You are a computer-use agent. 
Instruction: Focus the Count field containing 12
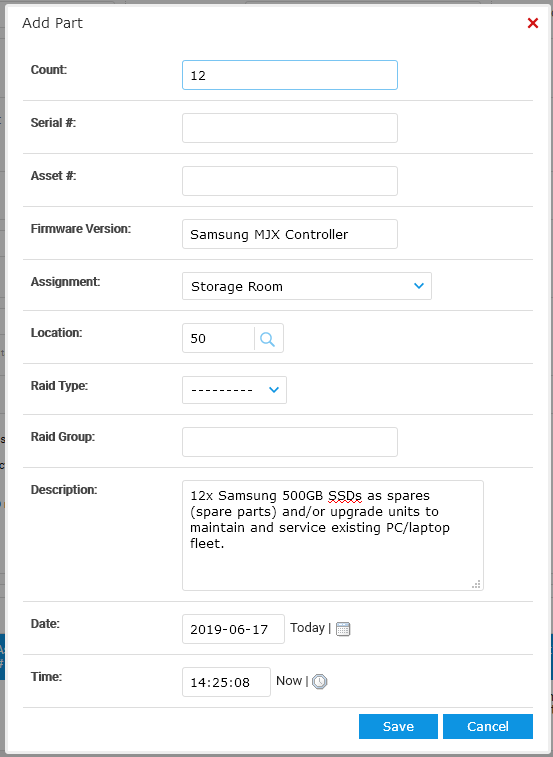[290, 75]
